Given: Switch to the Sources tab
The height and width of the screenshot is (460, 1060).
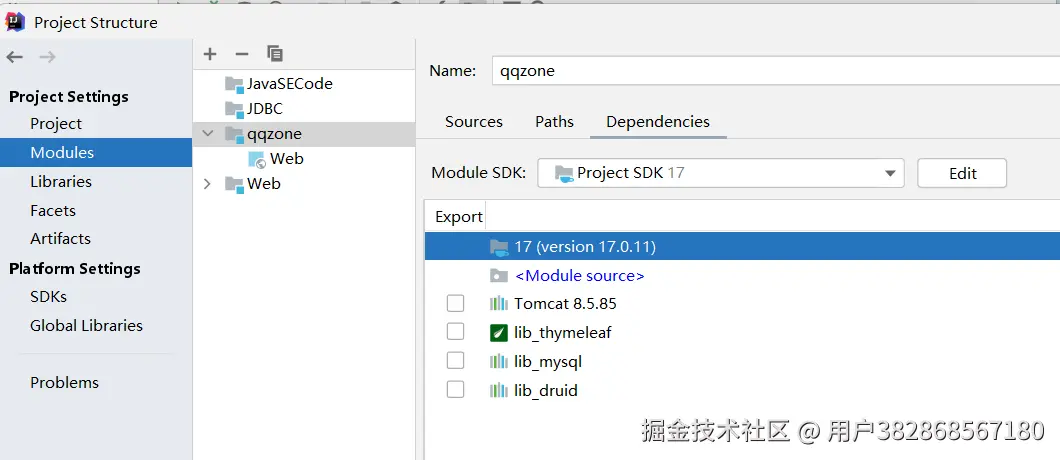Looking at the screenshot, I should click(473, 122).
